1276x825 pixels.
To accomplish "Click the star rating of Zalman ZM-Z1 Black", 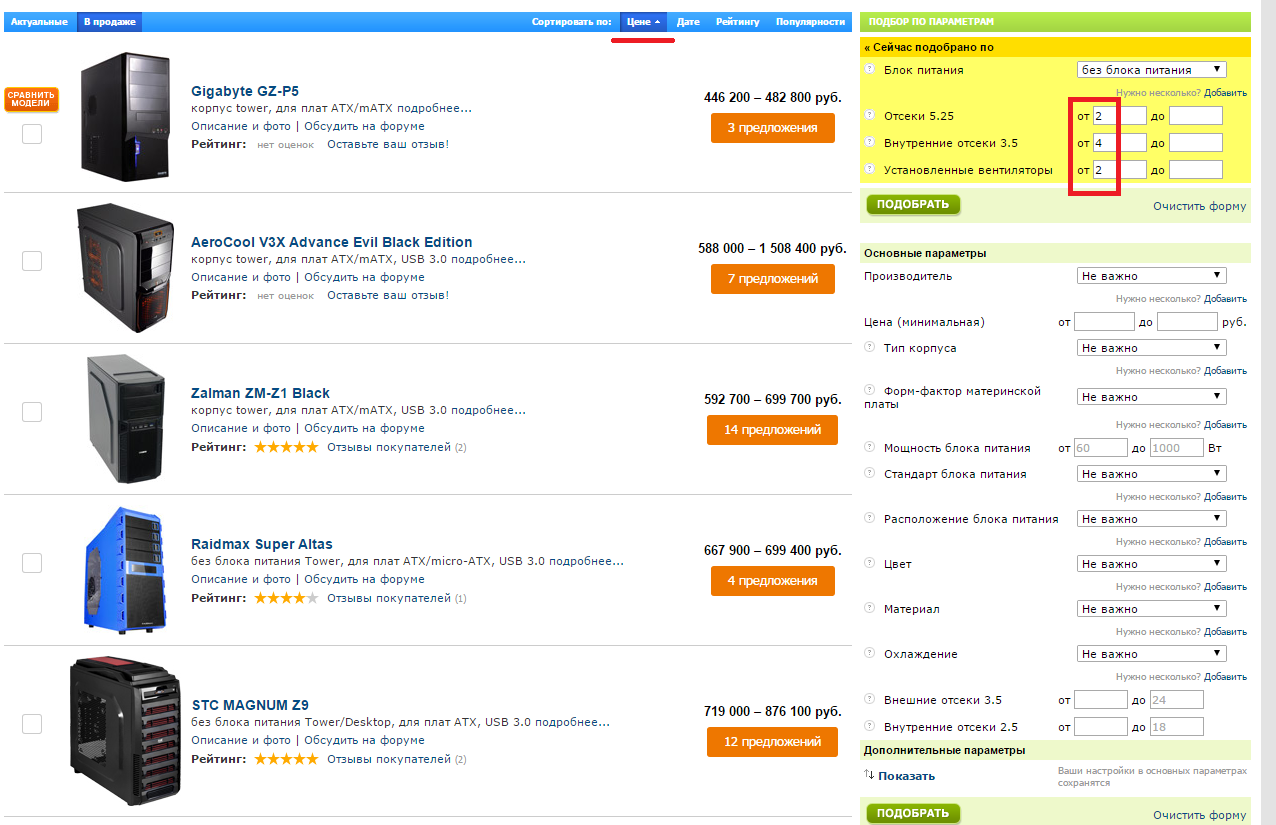I will 286,447.
